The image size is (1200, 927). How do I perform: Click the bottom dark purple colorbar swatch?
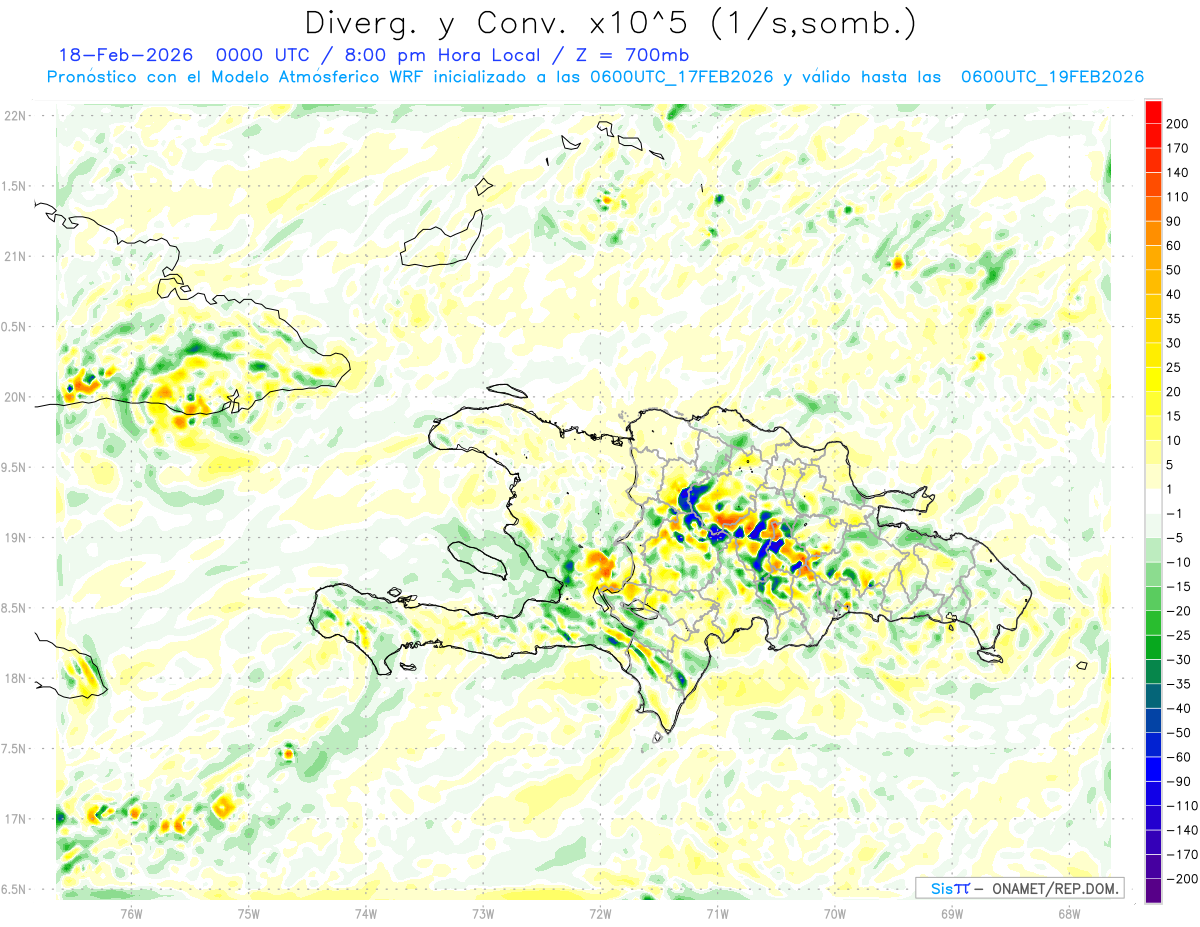[1153, 891]
